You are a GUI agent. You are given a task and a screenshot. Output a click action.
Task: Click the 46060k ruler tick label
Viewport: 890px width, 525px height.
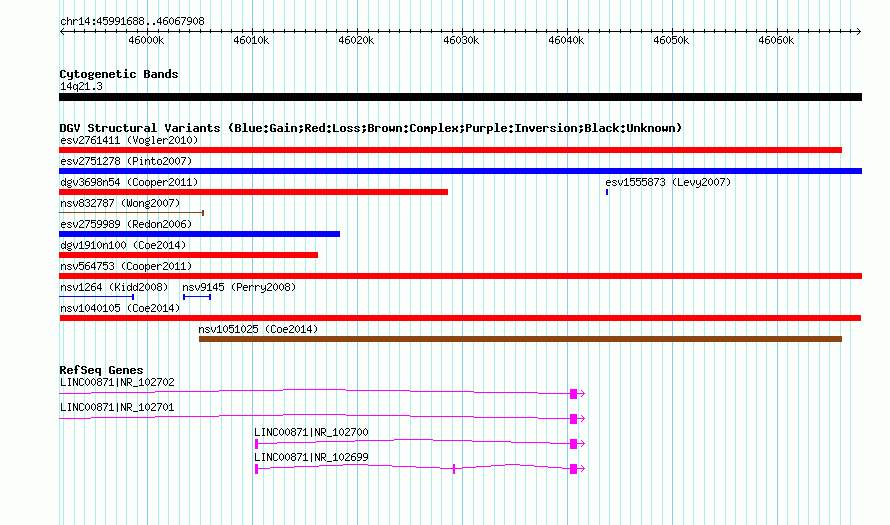pyautogui.click(x=776, y=40)
